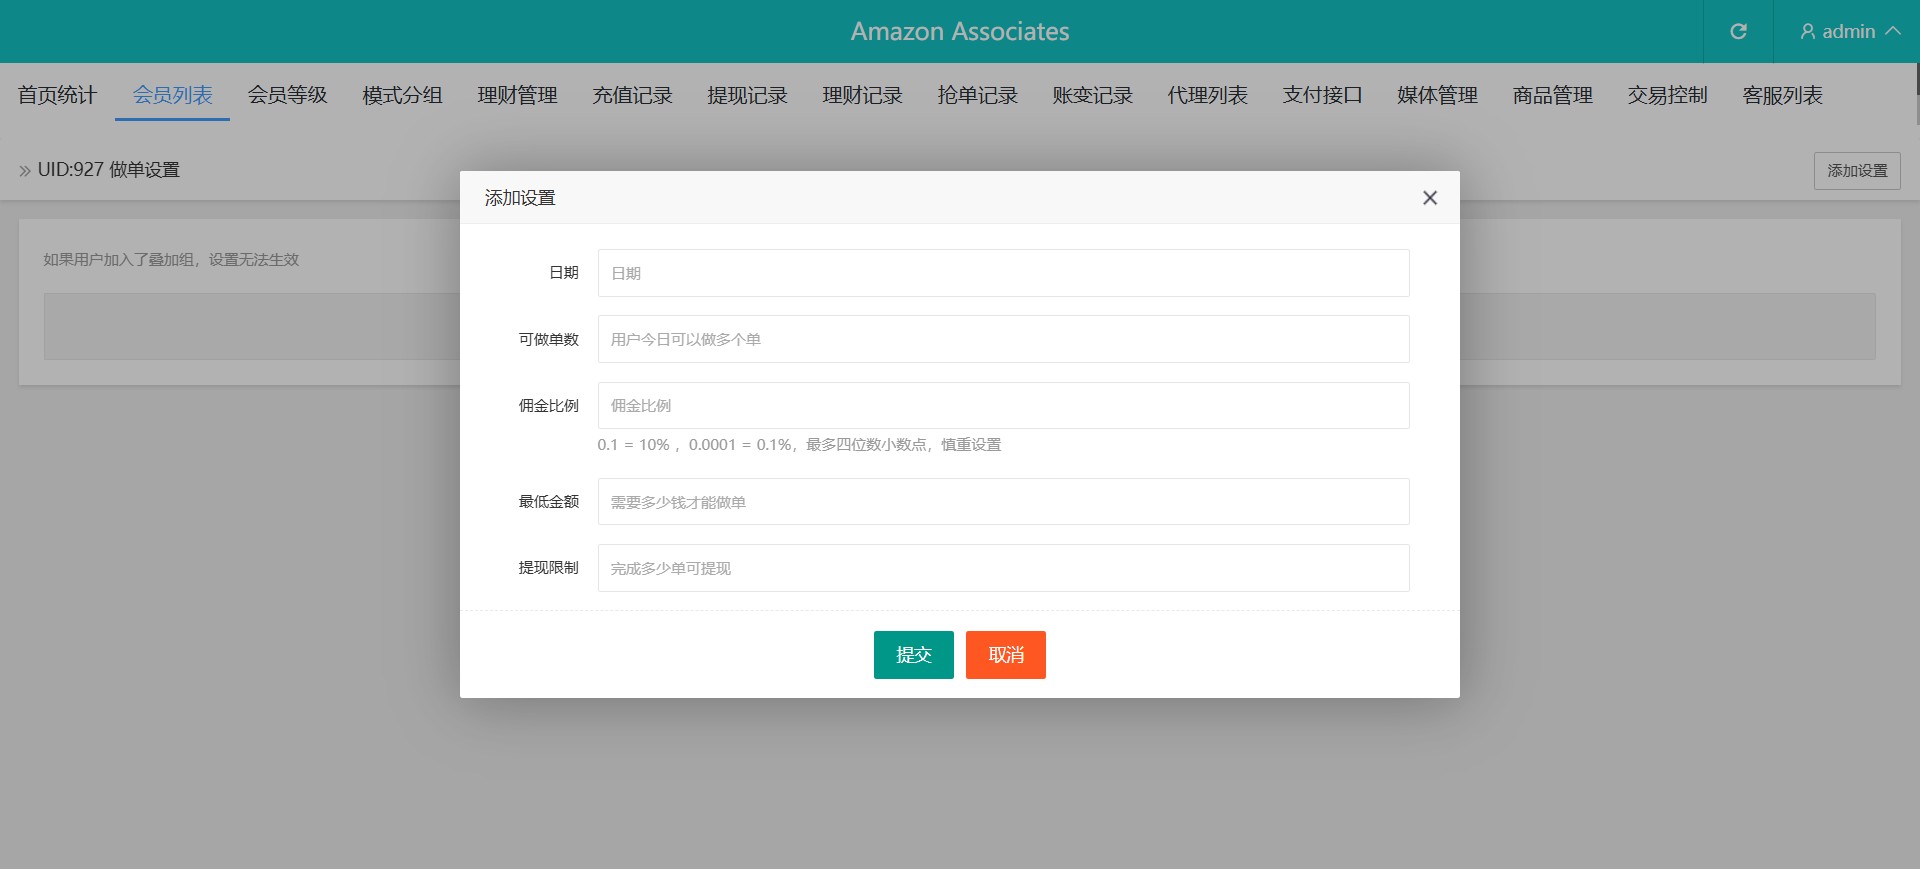1920x869 pixels.
Task: Click the 可做单数 input field
Action: click(x=1003, y=339)
